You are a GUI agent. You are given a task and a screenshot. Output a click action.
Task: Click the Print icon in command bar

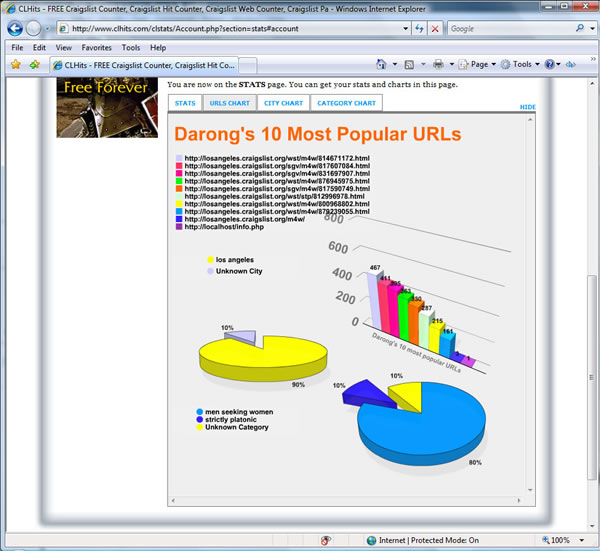click(x=438, y=65)
